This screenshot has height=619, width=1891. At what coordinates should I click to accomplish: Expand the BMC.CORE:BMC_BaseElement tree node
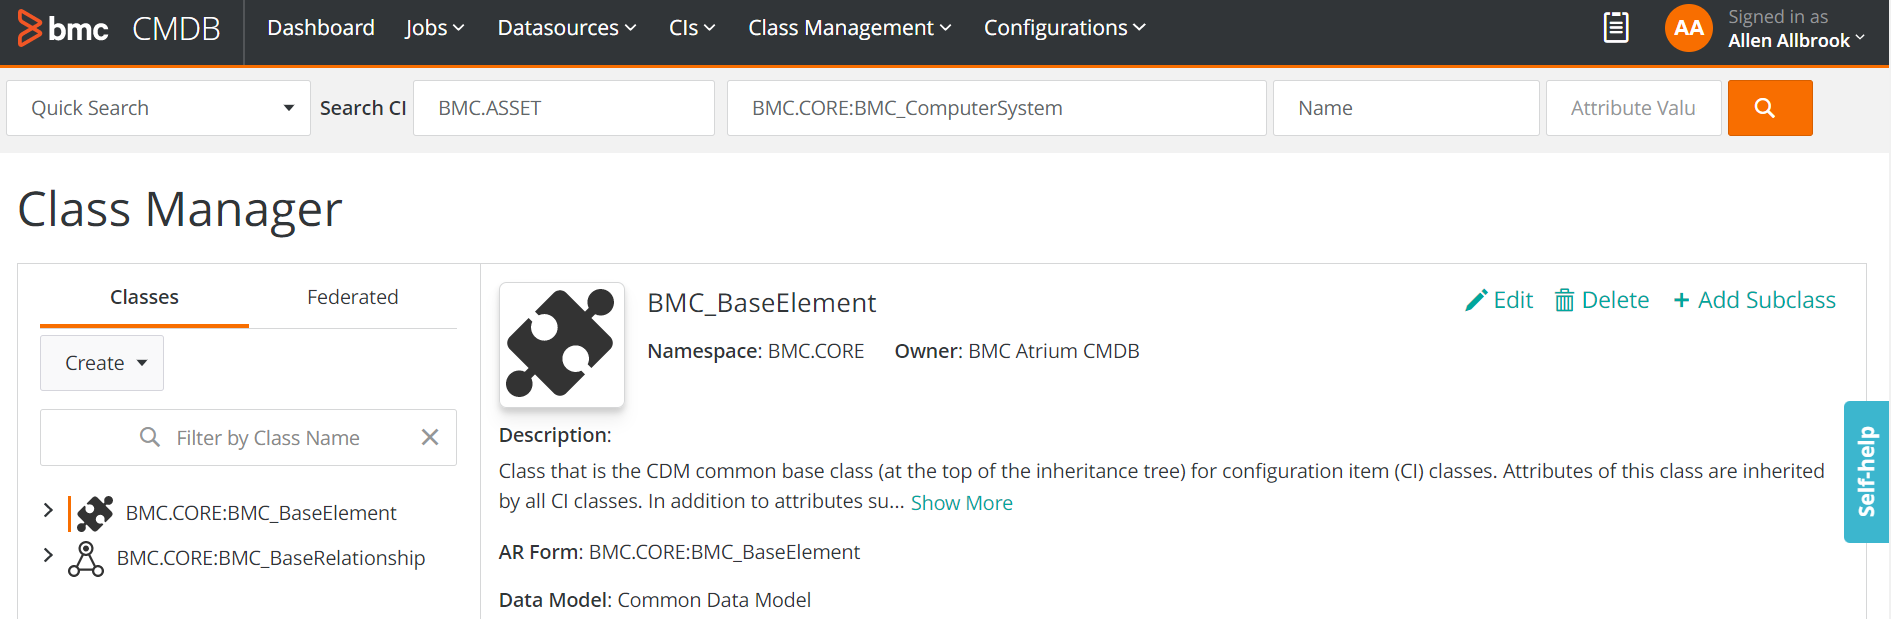pos(48,510)
